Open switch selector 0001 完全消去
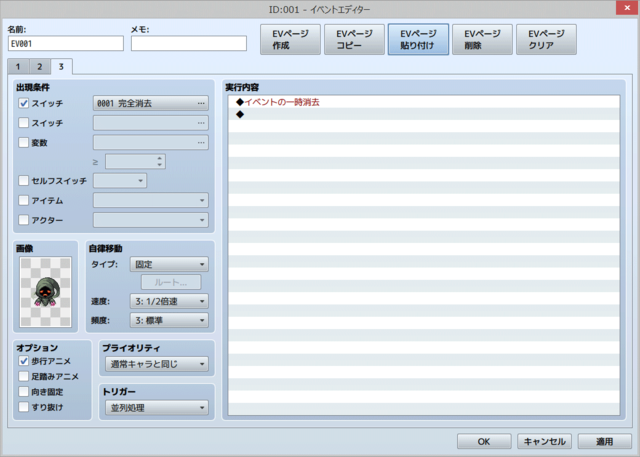The image size is (640, 457). [x=151, y=103]
